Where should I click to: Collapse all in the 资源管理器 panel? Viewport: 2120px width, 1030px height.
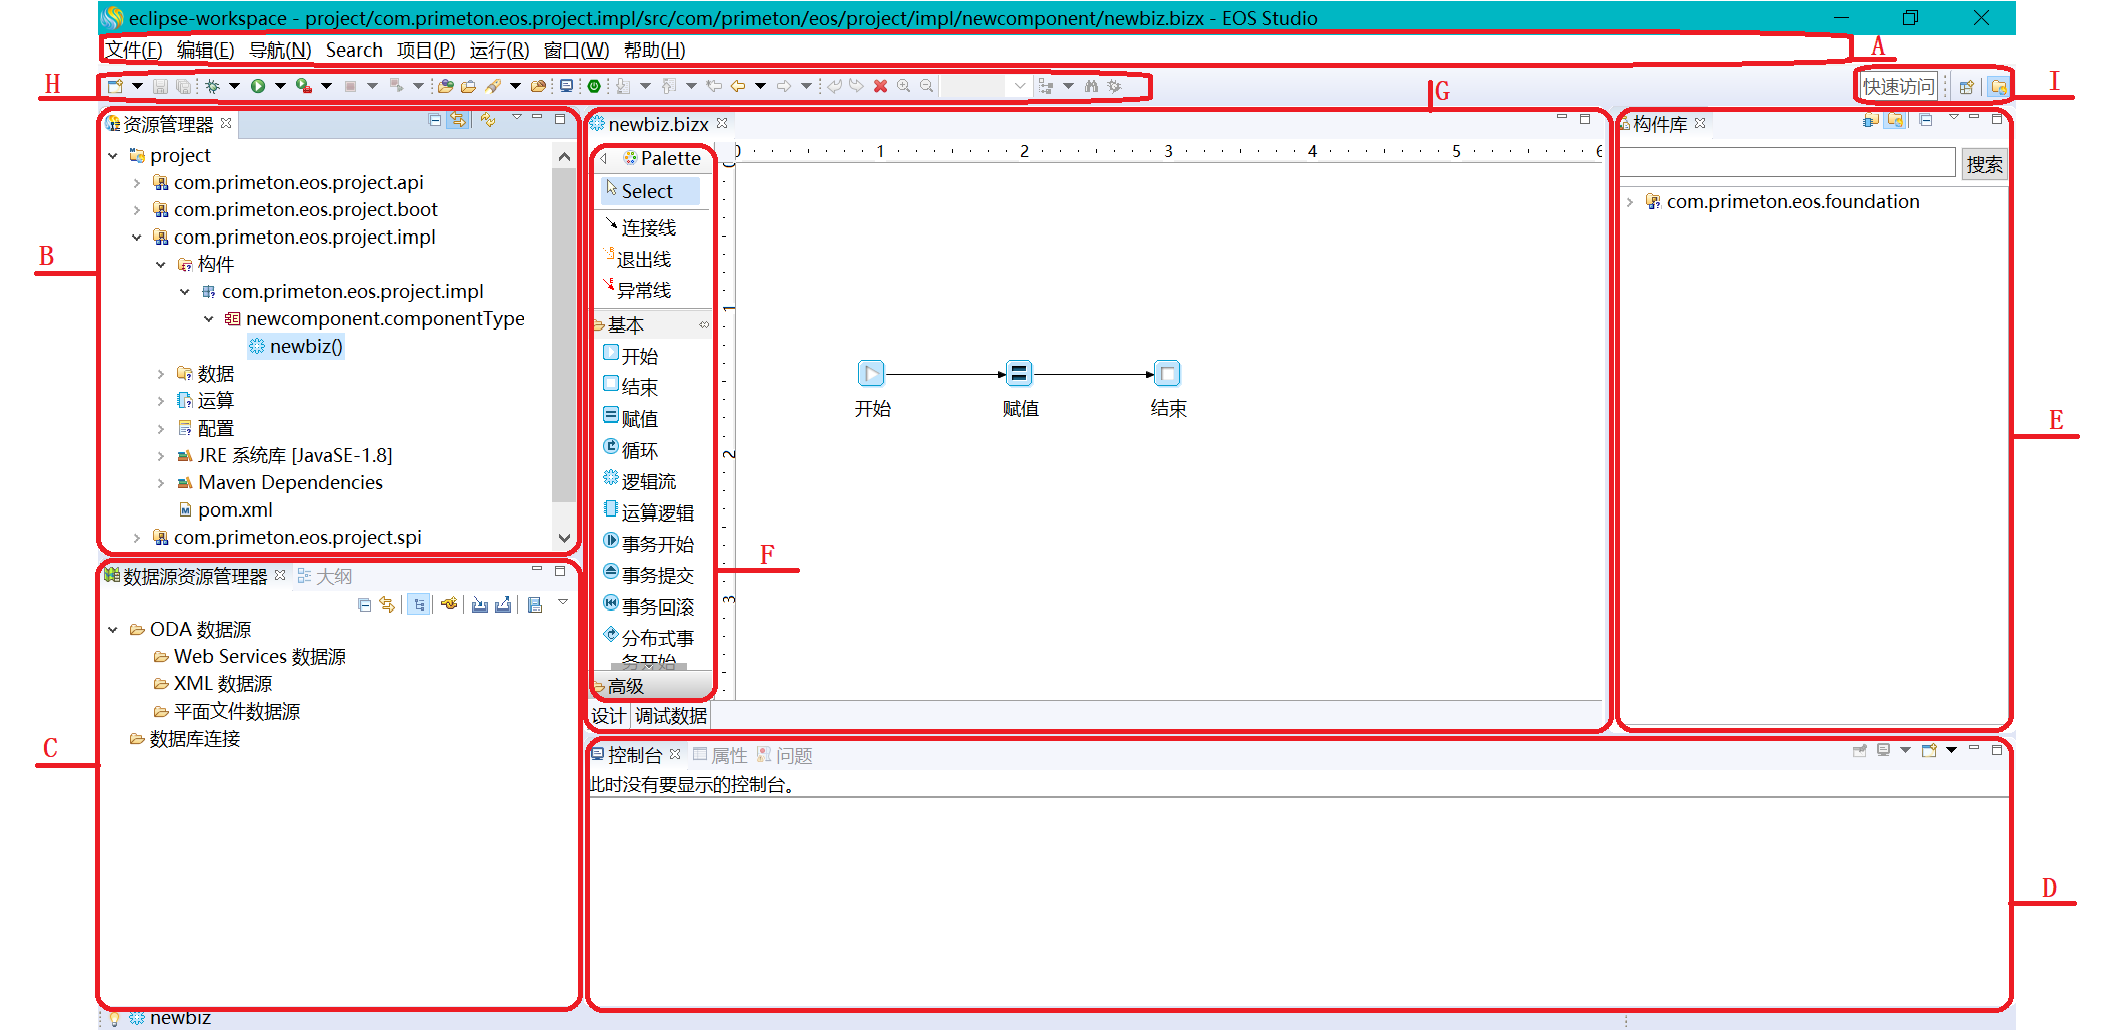pyautogui.click(x=435, y=120)
